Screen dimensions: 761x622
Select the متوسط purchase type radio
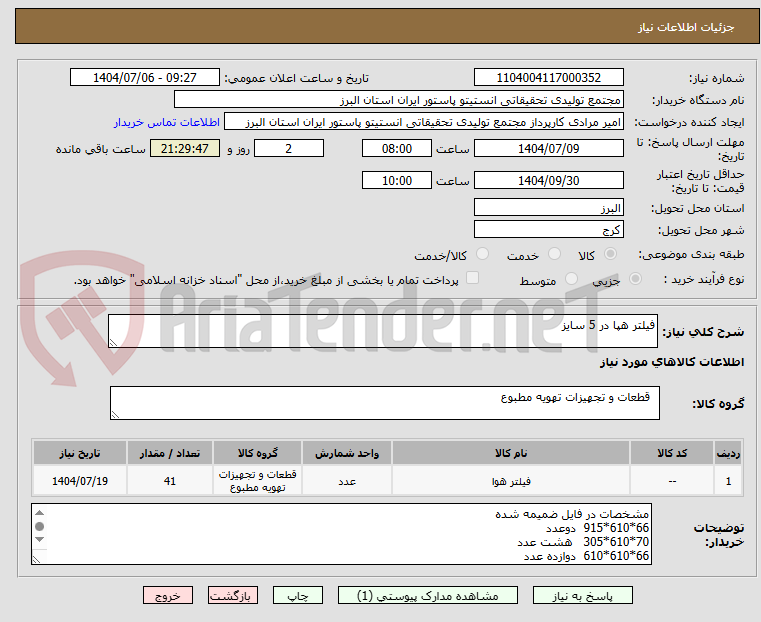pyautogui.click(x=571, y=279)
